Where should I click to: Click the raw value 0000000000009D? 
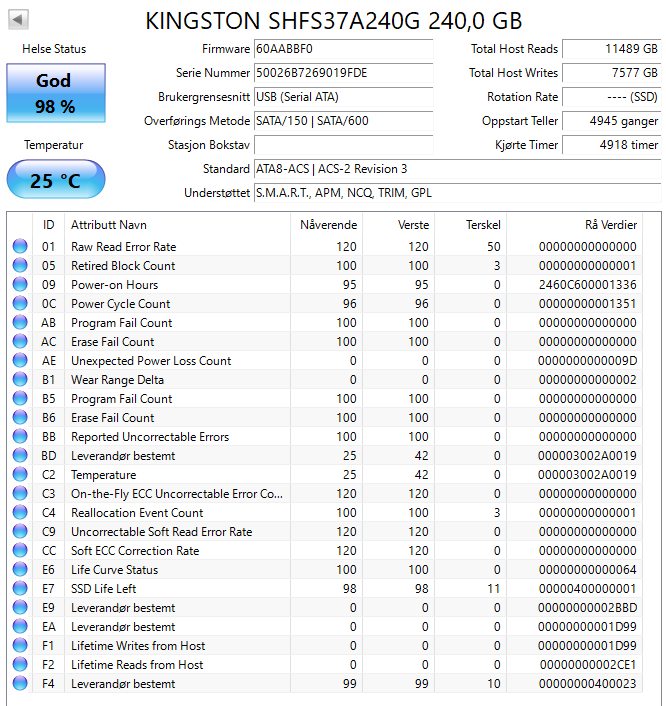[587, 361]
